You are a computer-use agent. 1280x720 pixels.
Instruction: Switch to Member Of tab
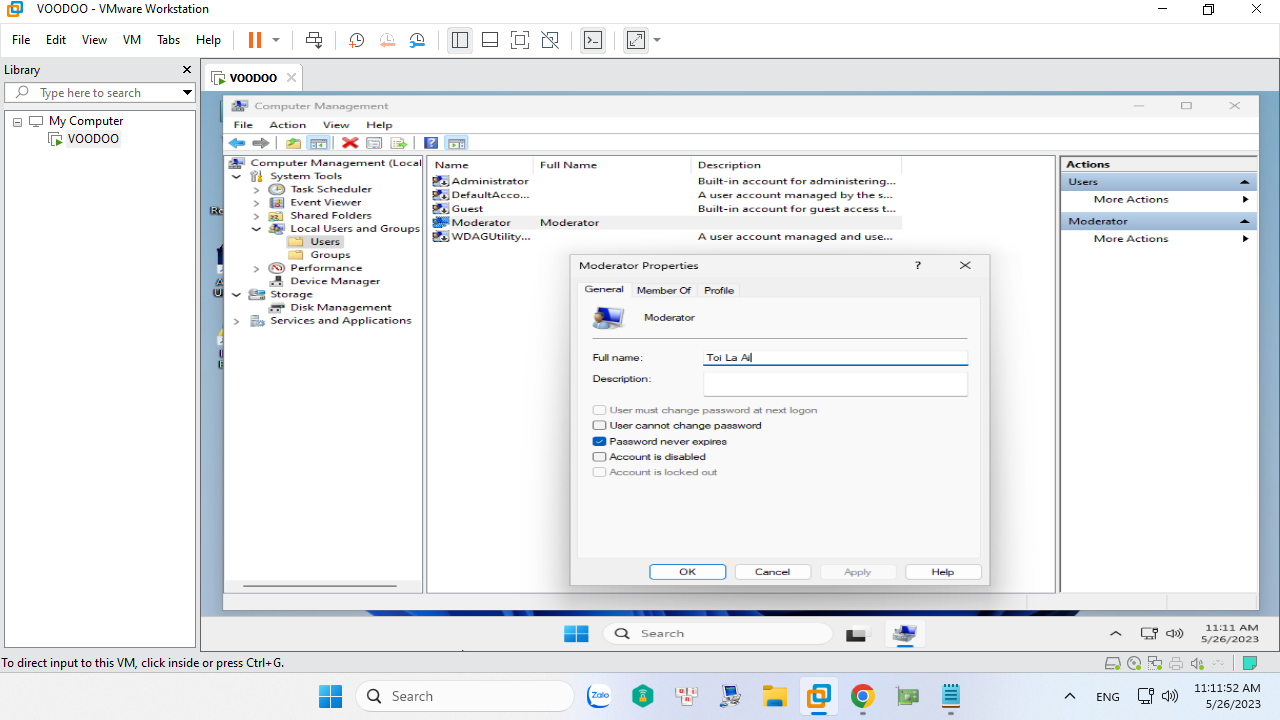point(664,290)
